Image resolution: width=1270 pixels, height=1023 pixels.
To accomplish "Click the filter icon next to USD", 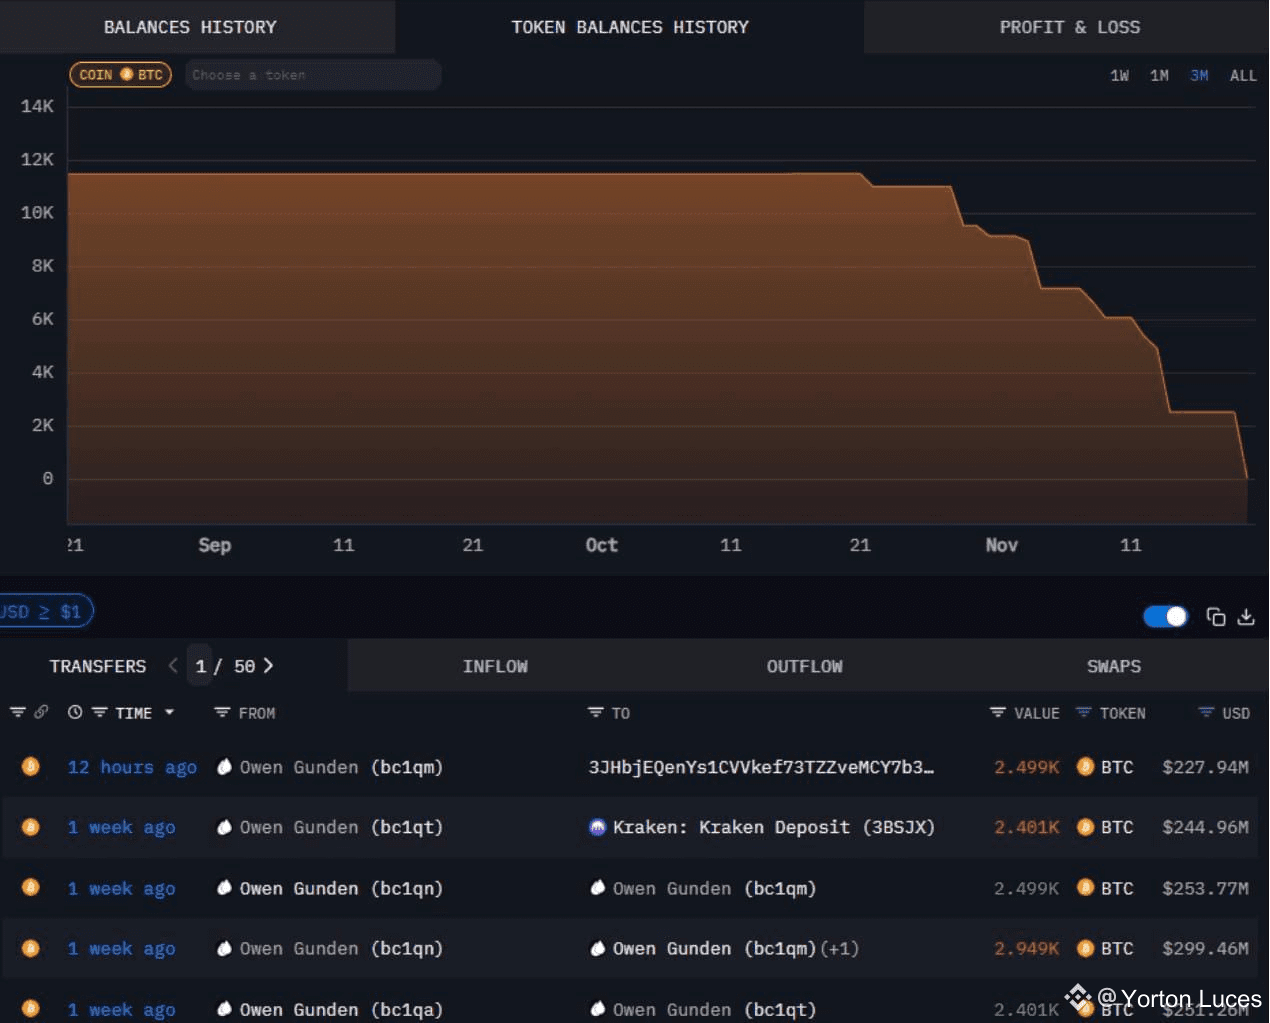I will [1206, 713].
